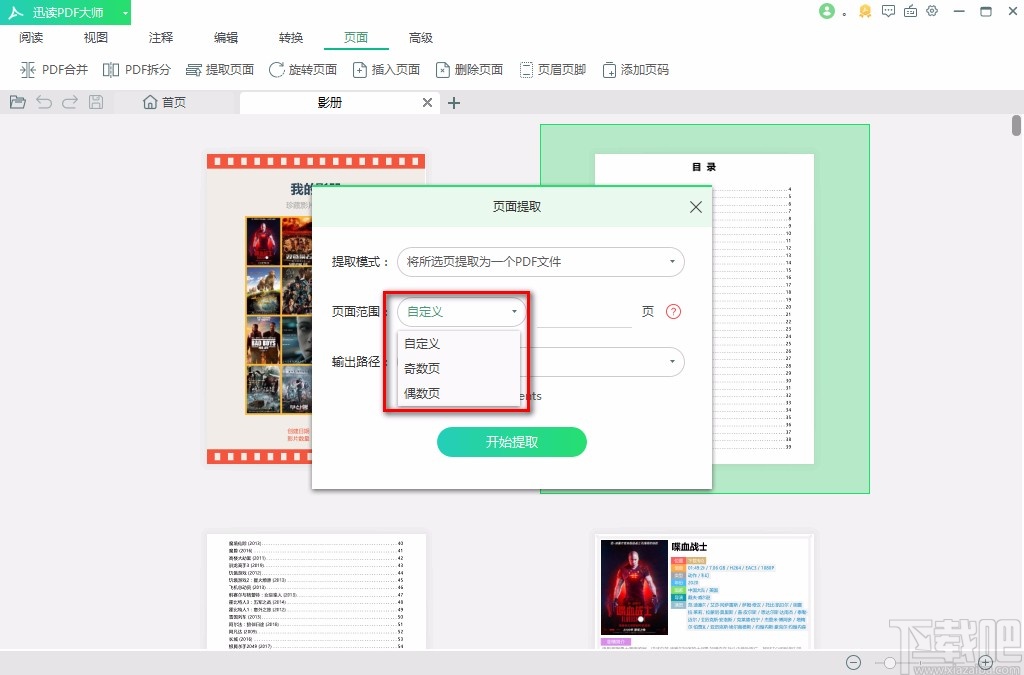Click the 旋转页面 rotate pages icon
The height and width of the screenshot is (675, 1024).
point(302,69)
